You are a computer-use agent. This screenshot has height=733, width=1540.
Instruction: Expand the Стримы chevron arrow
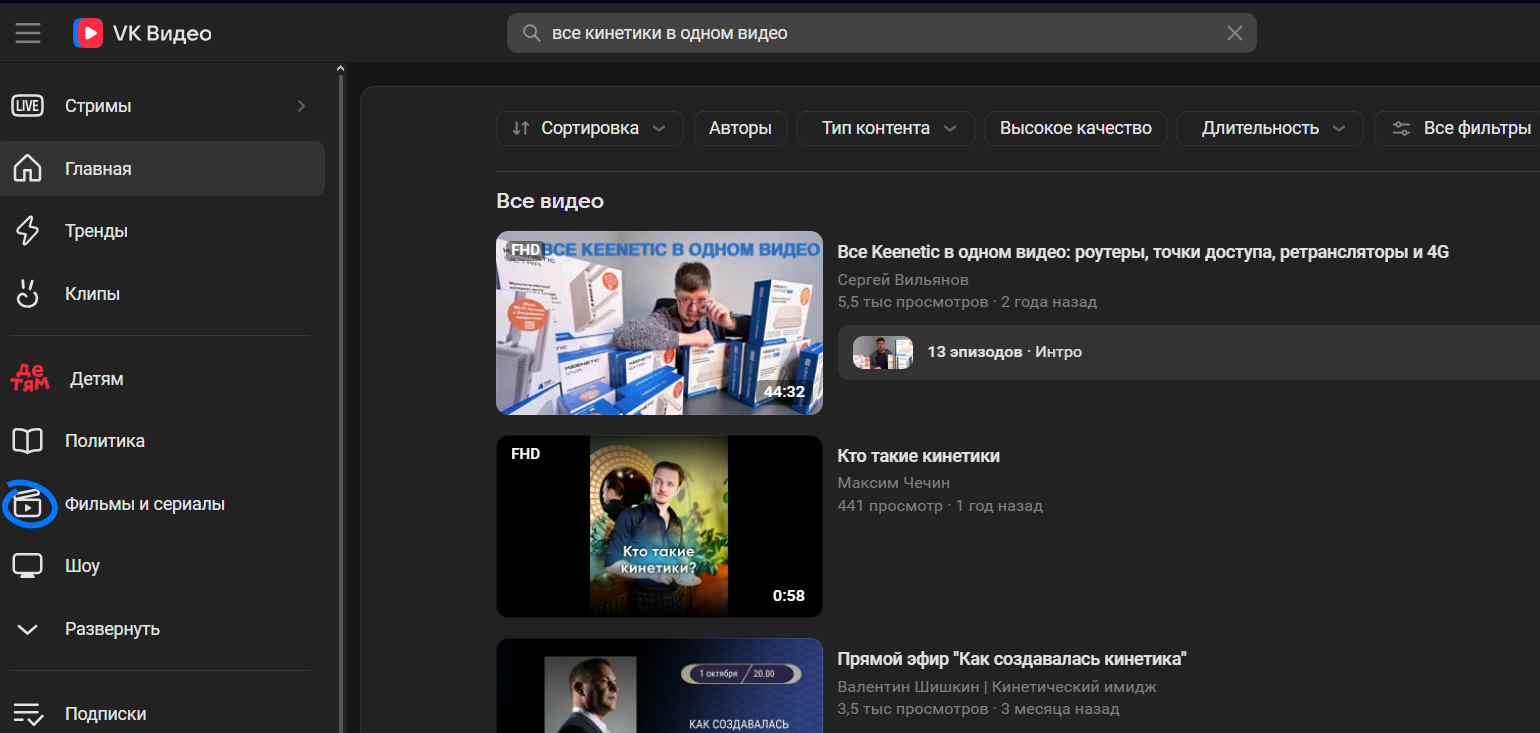301,106
